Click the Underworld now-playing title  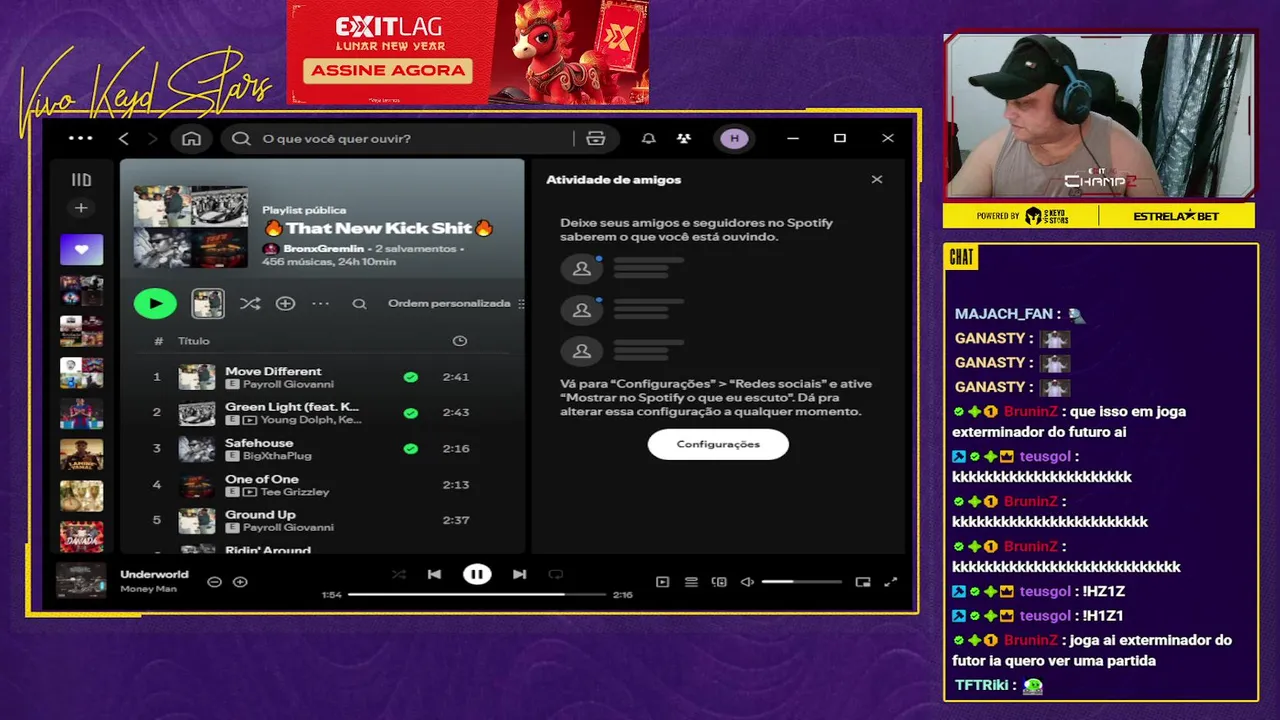154,575
